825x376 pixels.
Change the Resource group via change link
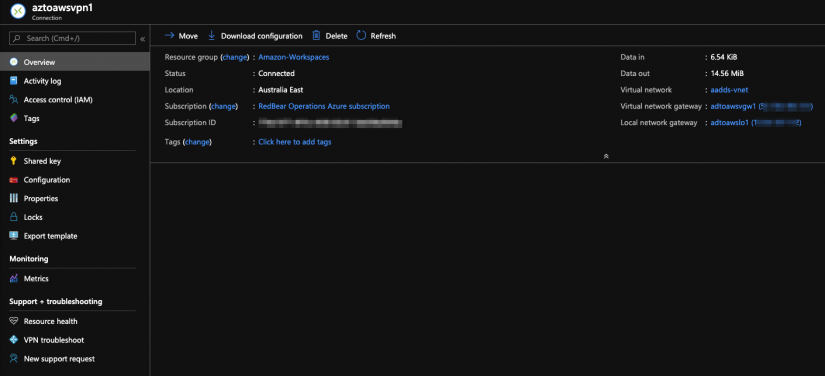click(235, 57)
